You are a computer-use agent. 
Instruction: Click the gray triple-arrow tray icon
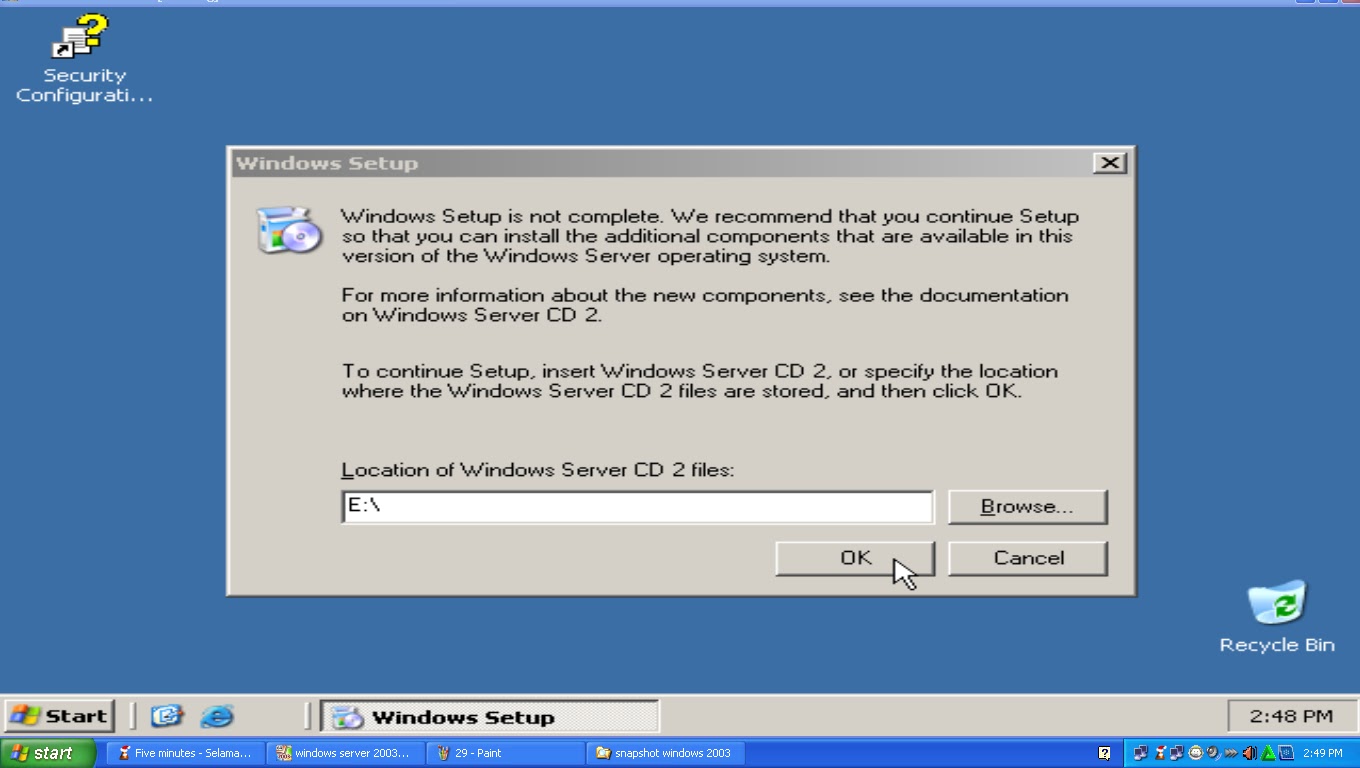click(1231, 753)
